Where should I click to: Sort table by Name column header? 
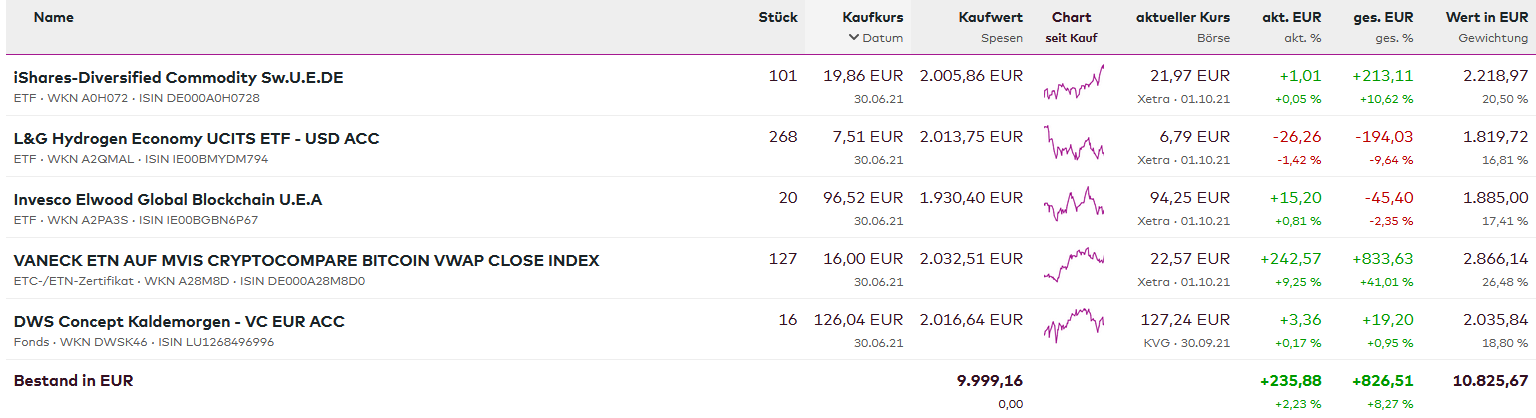click(x=53, y=18)
